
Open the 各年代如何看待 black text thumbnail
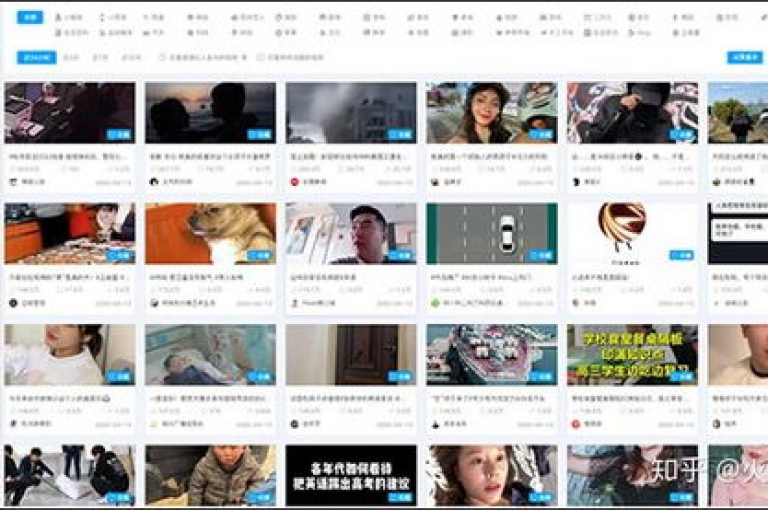(351, 475)
